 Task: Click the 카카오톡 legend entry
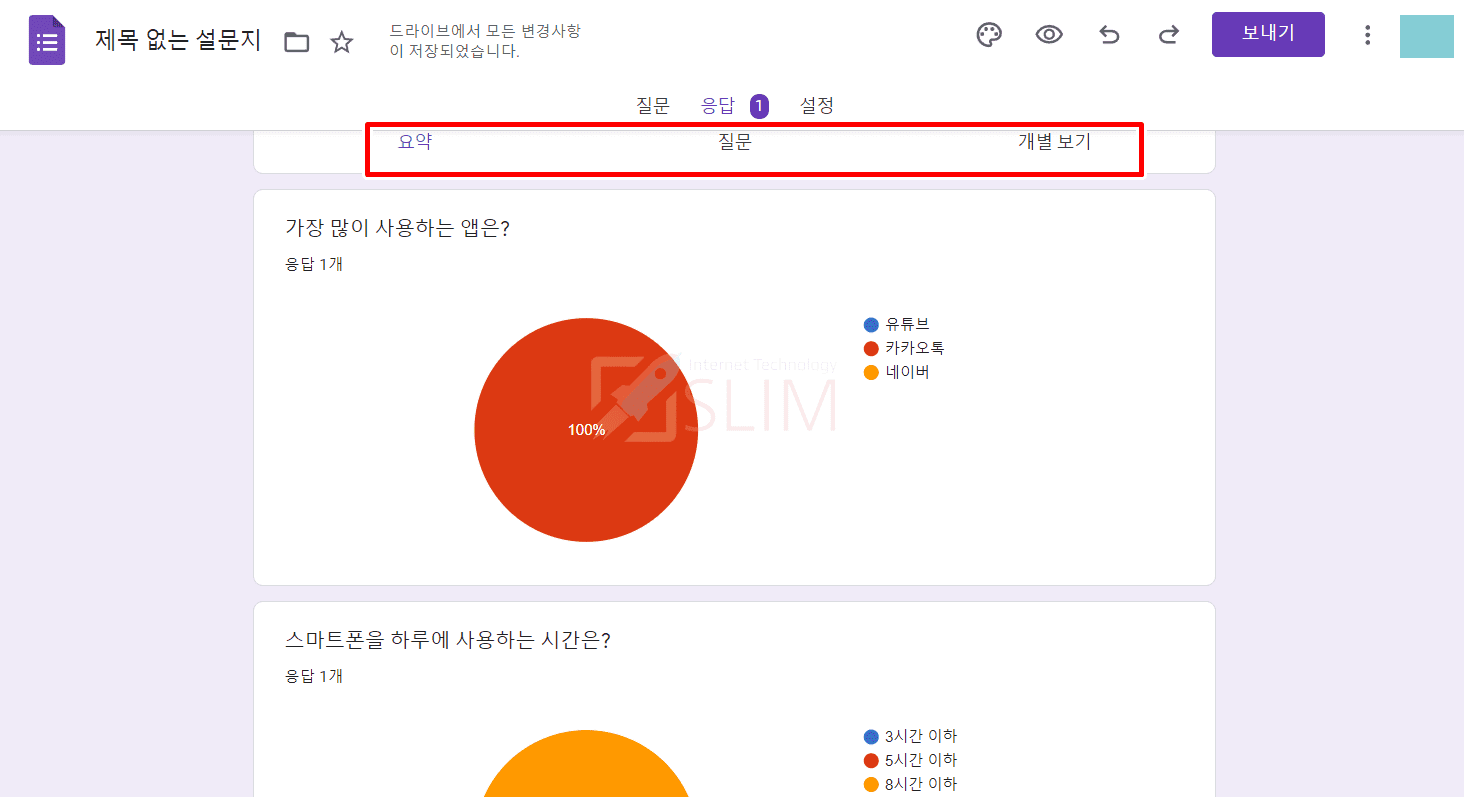coord(904,348)
